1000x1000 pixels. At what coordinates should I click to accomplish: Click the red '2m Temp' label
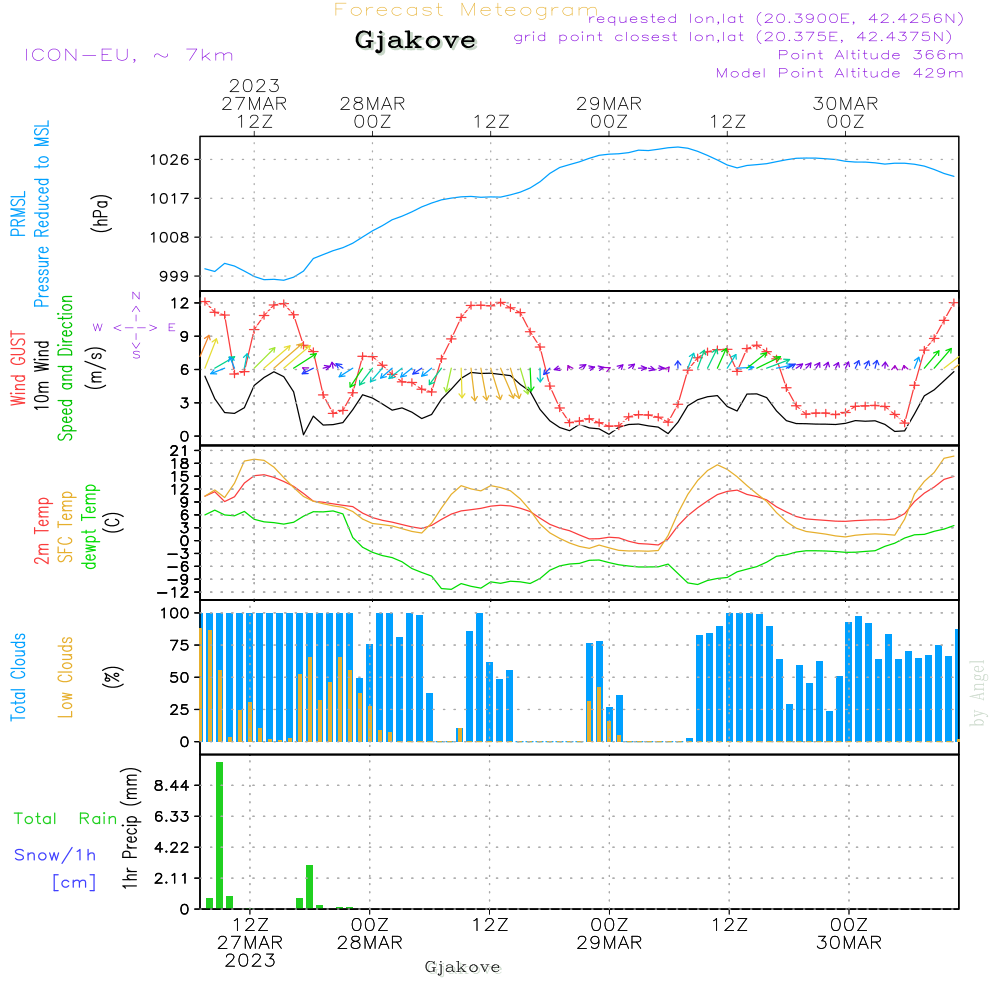[41, 531]
